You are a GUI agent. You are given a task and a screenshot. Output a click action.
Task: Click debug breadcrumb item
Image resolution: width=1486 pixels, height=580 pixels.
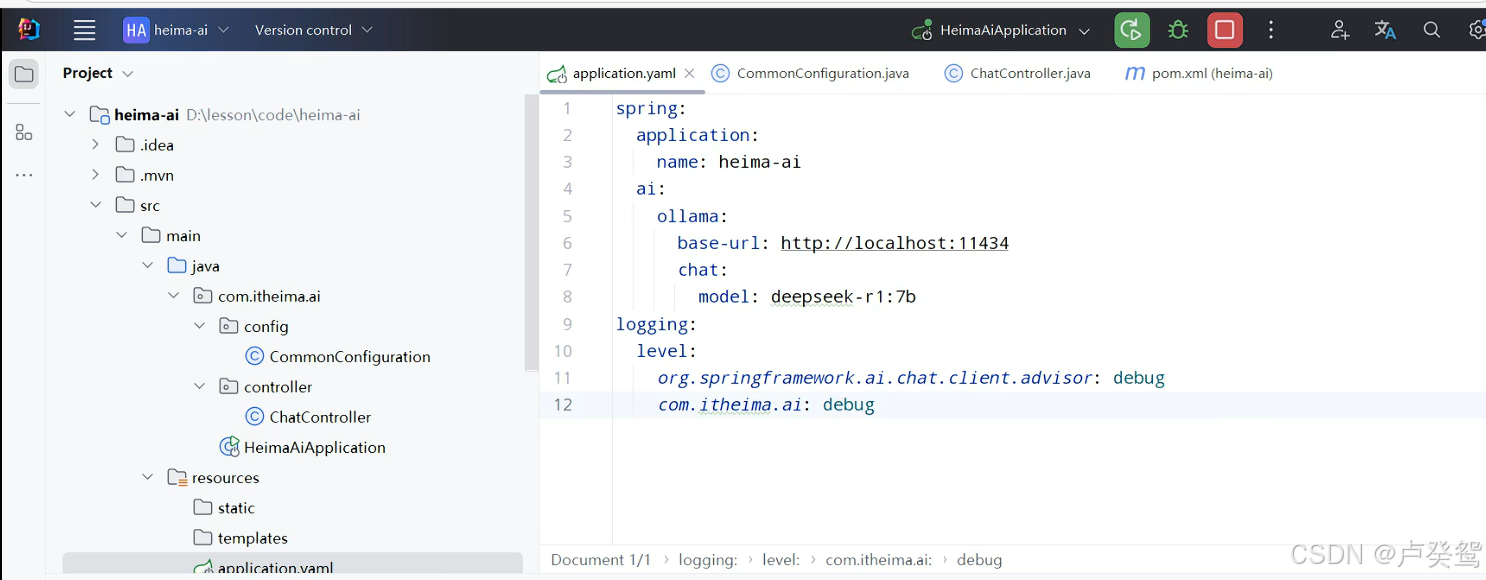979,560
